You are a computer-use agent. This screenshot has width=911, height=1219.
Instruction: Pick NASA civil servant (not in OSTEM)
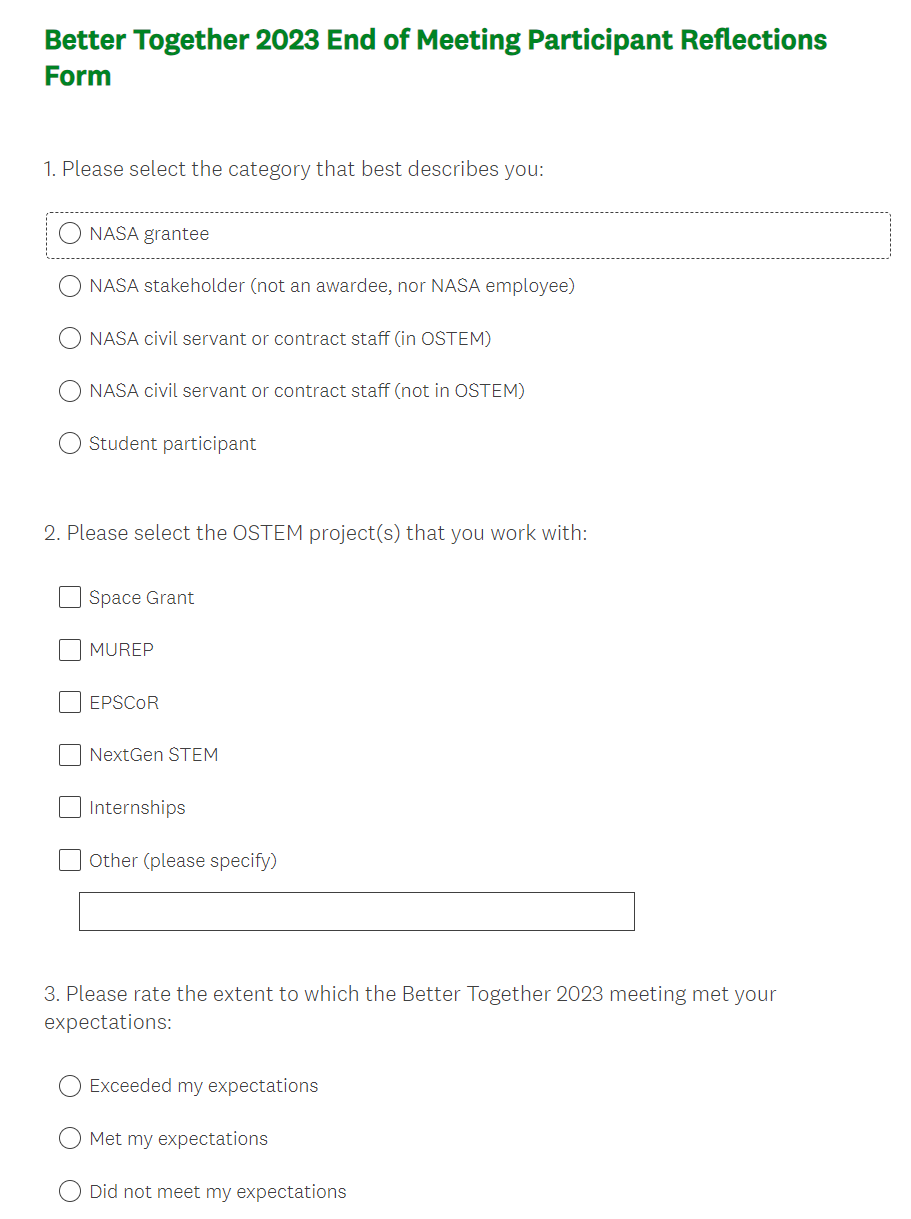pos(70,391)
